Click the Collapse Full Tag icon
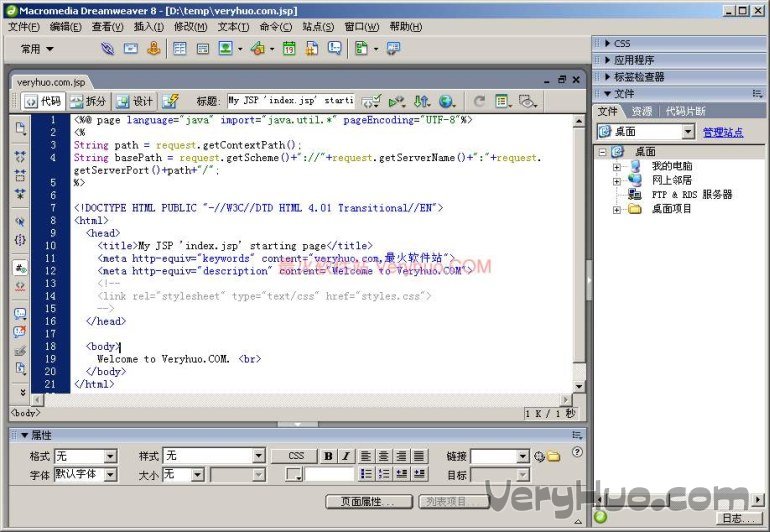 [x=20, y=157]
